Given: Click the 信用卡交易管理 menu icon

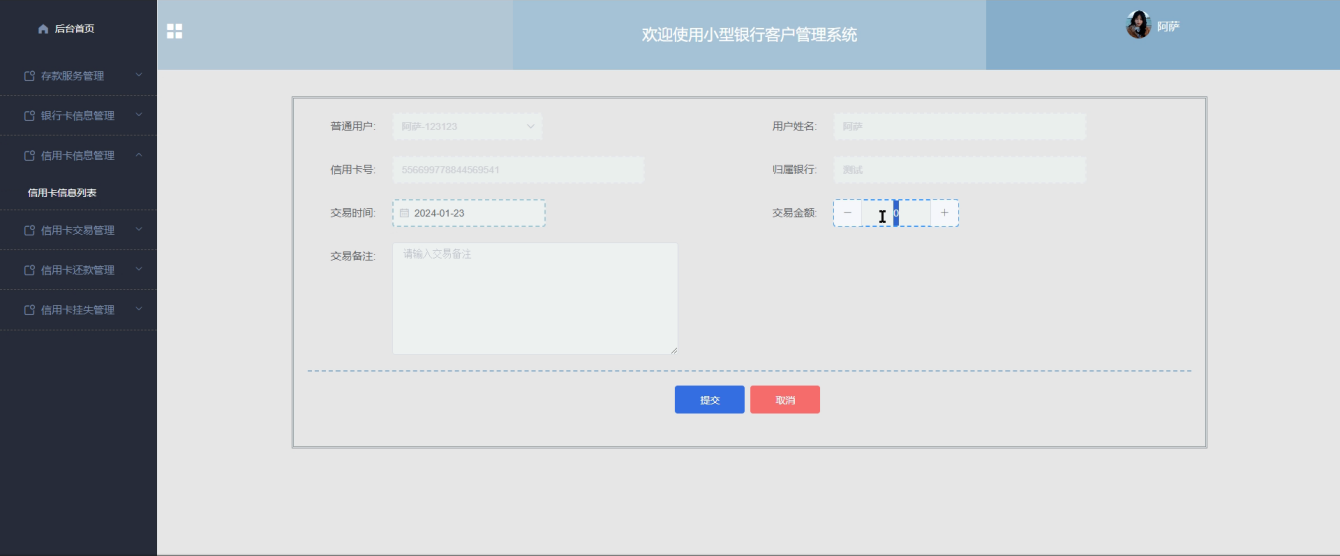Looking at the screenshot, I should pyautogui.click(x=30, y=230).
